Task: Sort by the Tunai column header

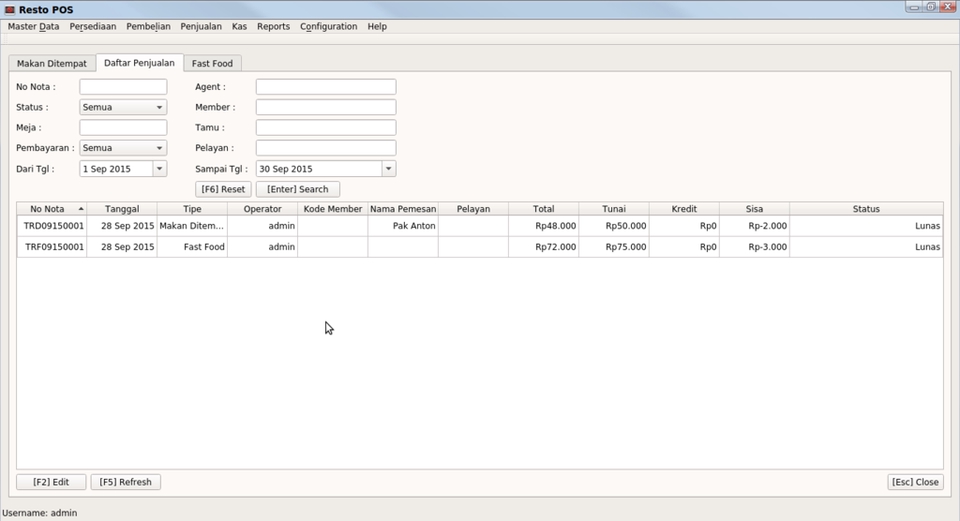Action: click(x=613, y=209)
